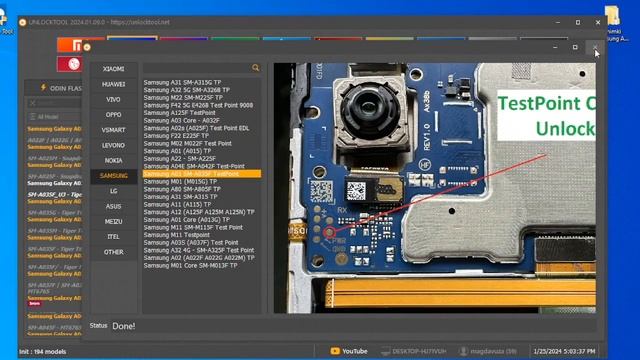The image size is (640, 360).
Task: Select Samsung M11 Testpoint entry
Action: (x=176, y=235)
